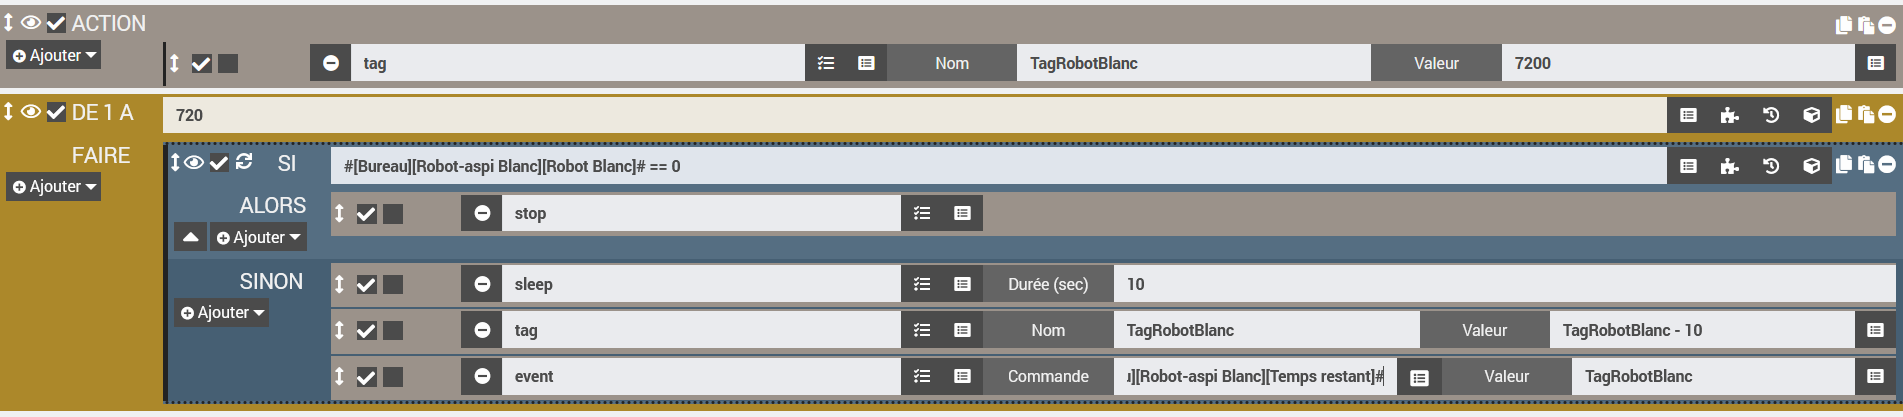Open the Ajouter dropdown in the SINON section

tap(222, 313)
